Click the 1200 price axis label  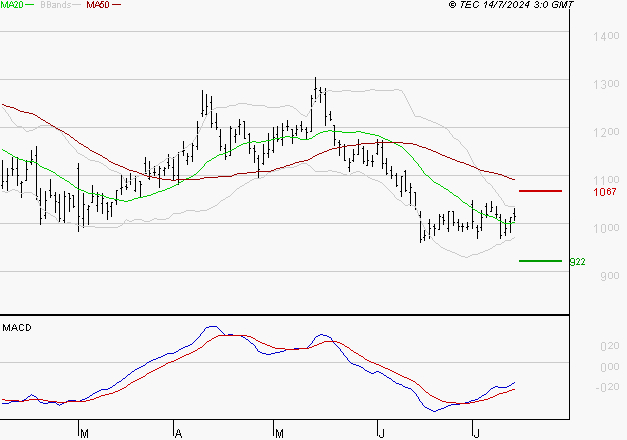(606, 132)
